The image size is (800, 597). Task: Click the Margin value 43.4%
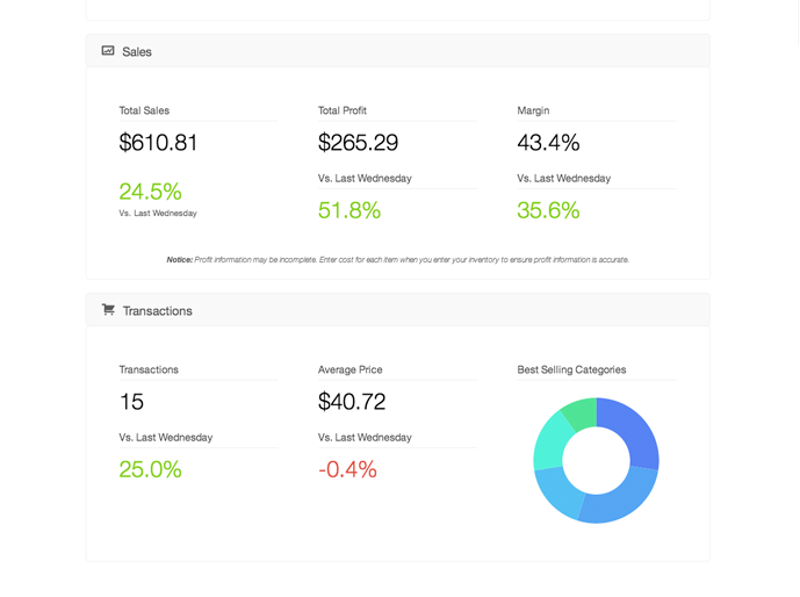click(547, 143)
